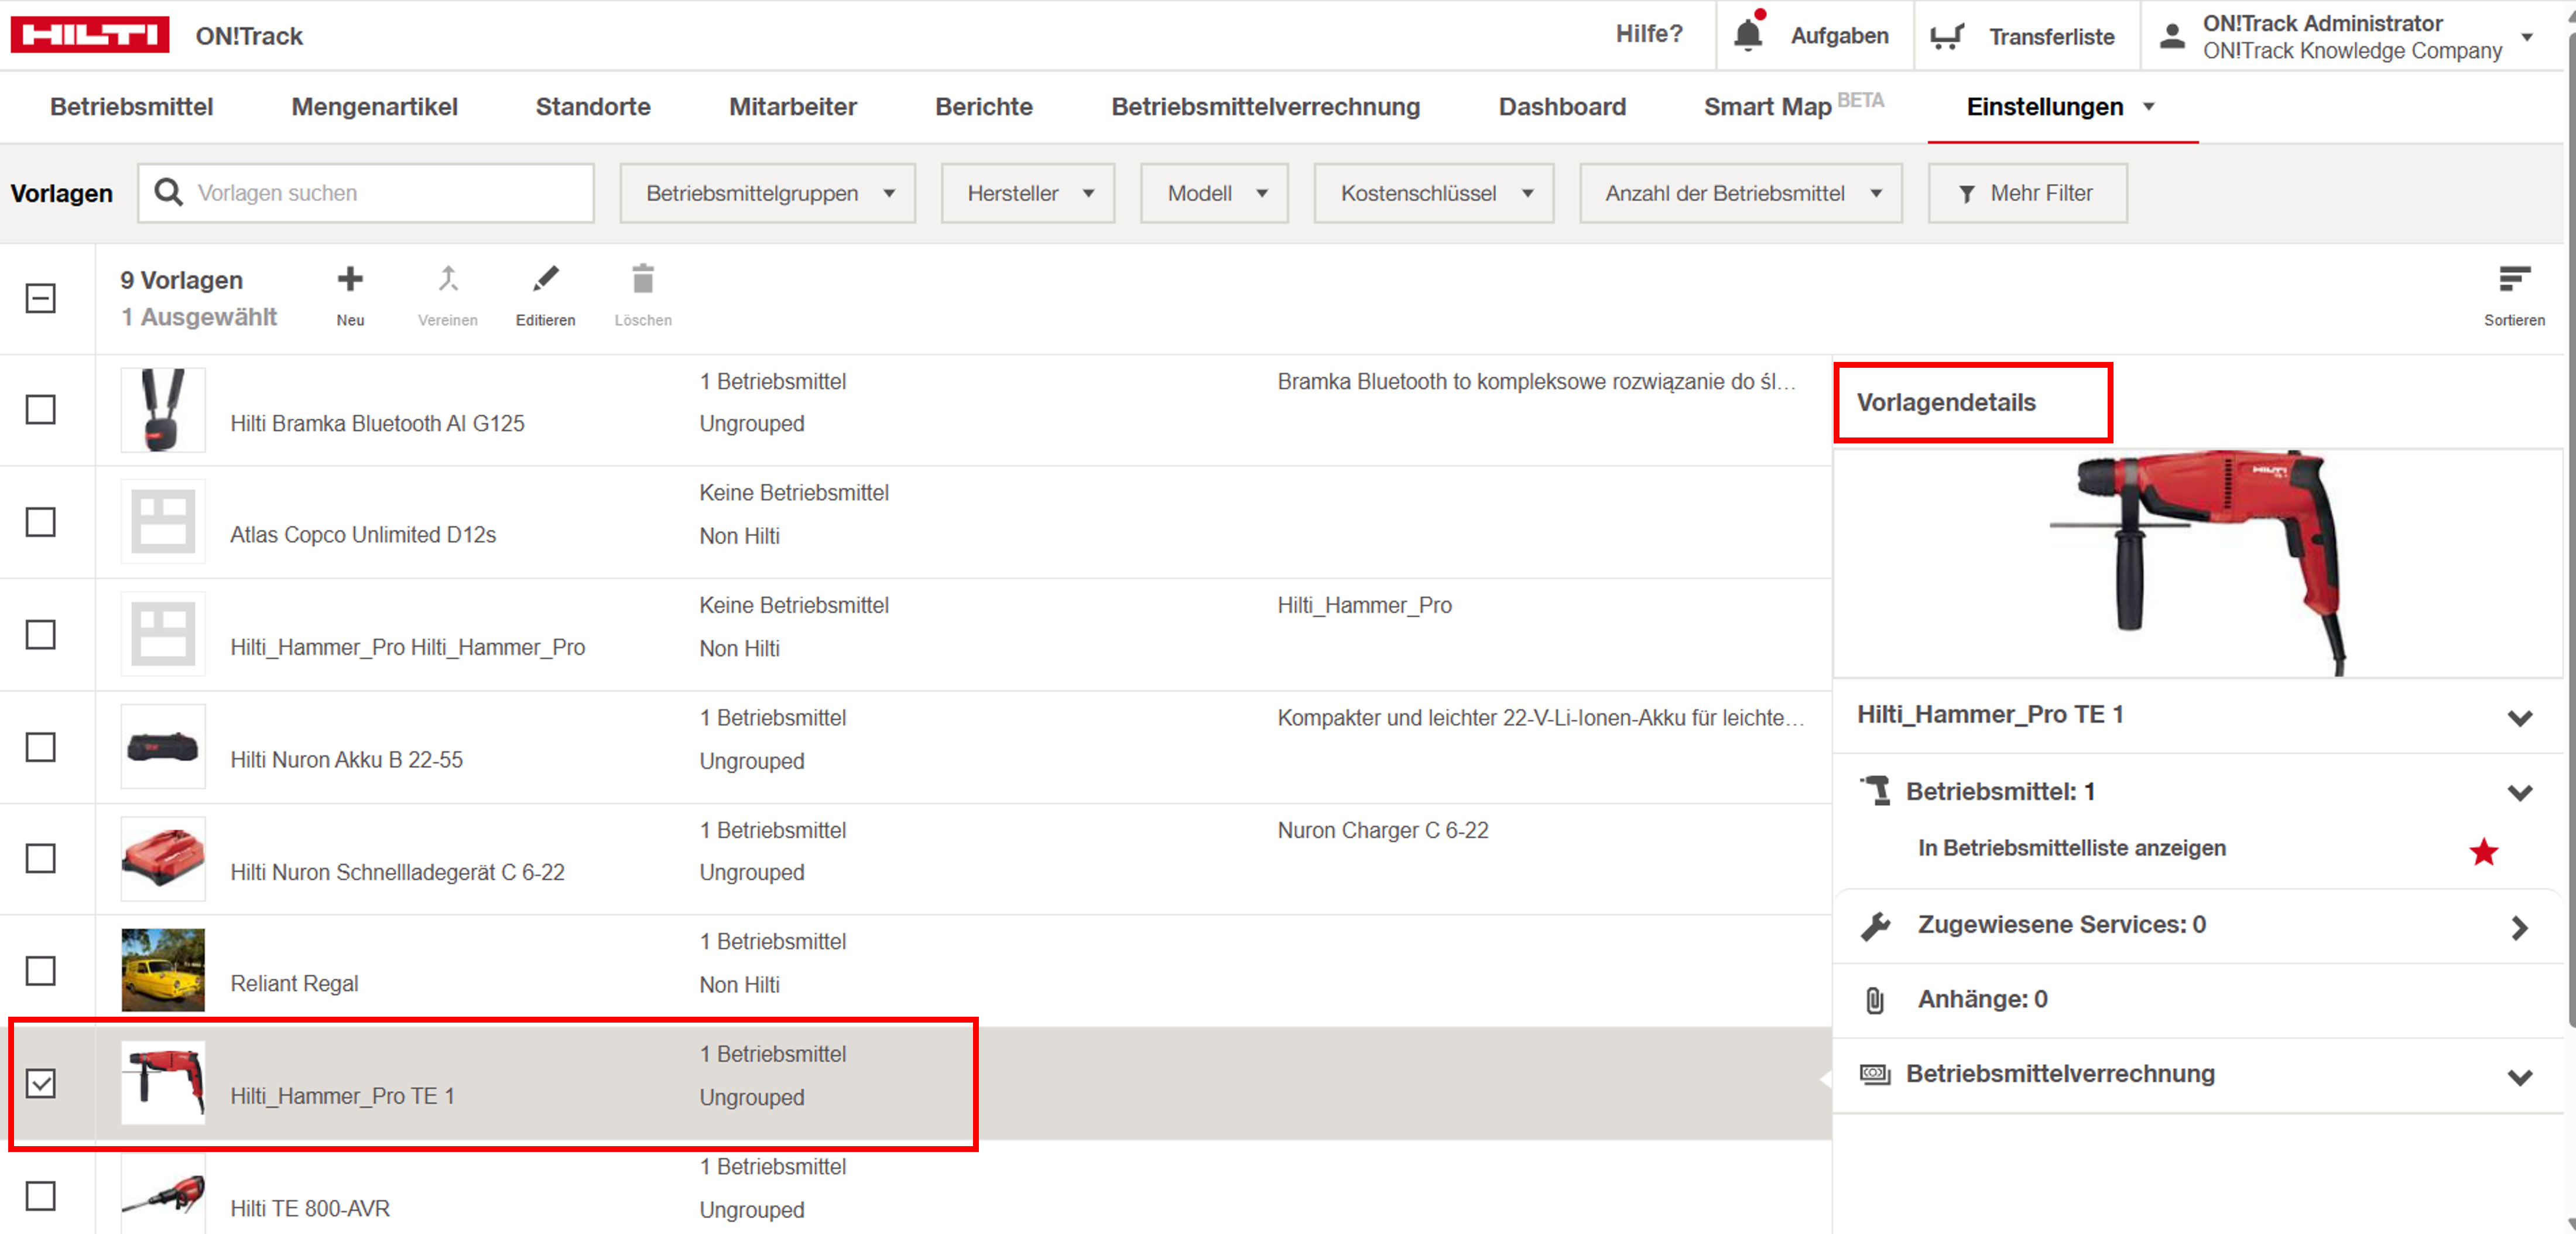Screen dimensions: 2576x1234
Task: Check the Hilti Nuron Akku B 22-55 checkbox
Action: (41, 747)
